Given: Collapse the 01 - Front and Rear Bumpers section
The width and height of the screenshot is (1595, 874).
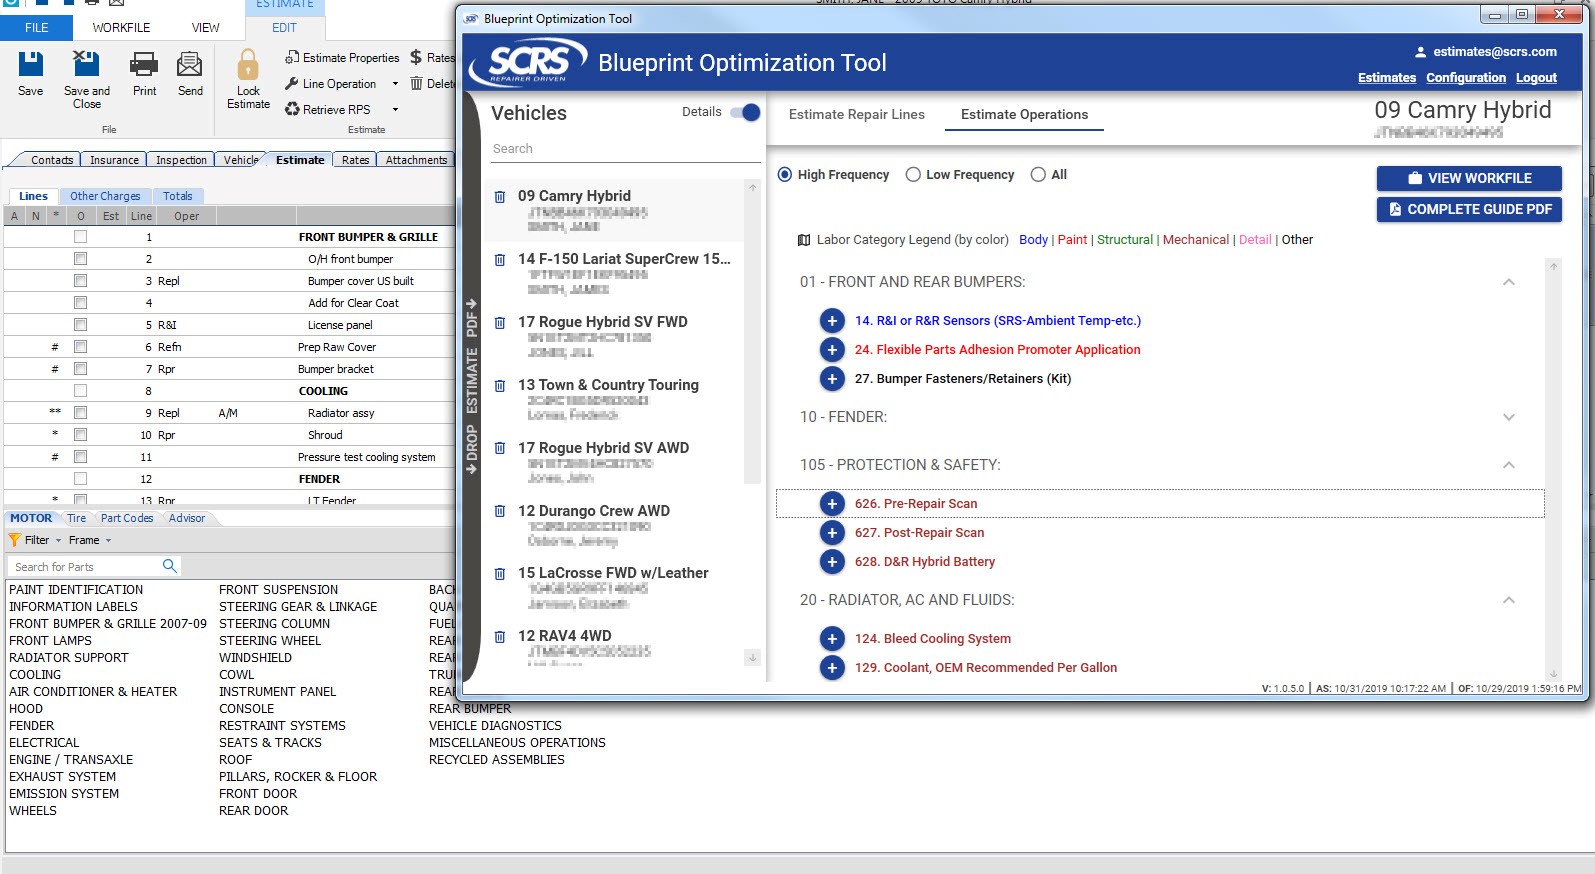Looking at the screenshot, I should (x=1508, y=282).
